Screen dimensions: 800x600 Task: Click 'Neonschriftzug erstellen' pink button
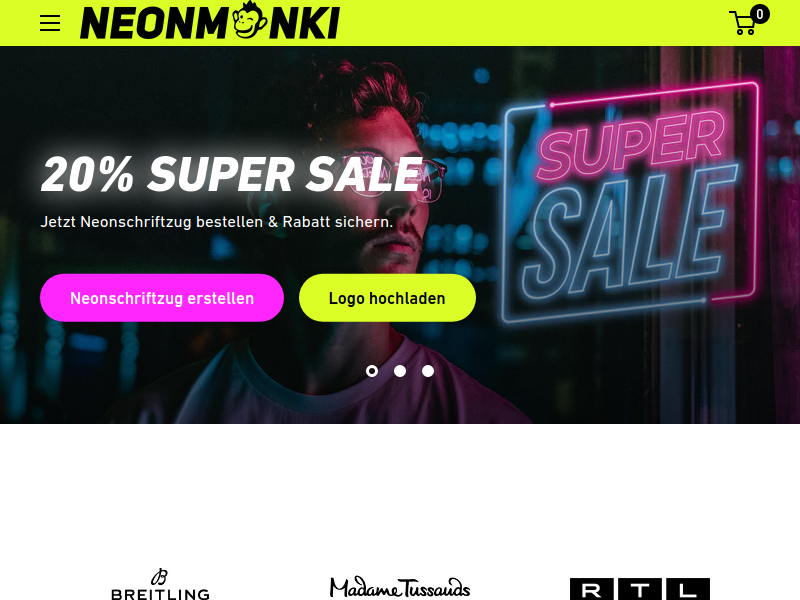(x=162, y=298)
